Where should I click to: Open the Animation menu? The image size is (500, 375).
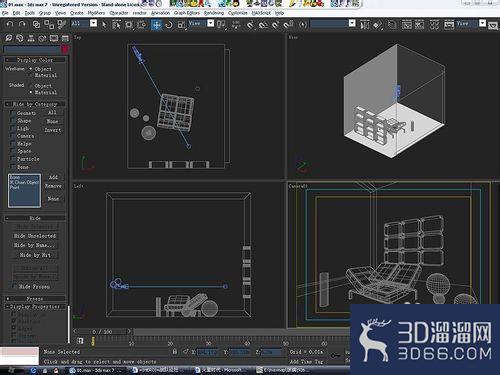(x=160, y=13)
